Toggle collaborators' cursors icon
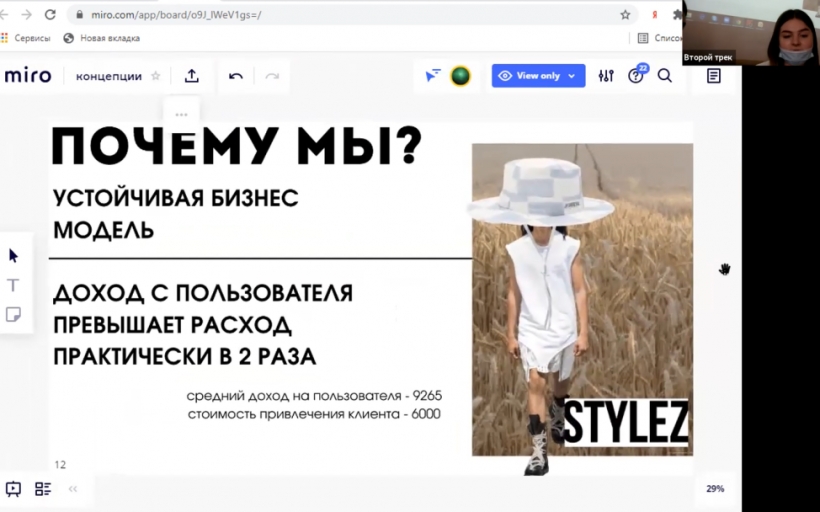Screen dimensions: 820x512 pyautogui.click(x=432, y=76)
